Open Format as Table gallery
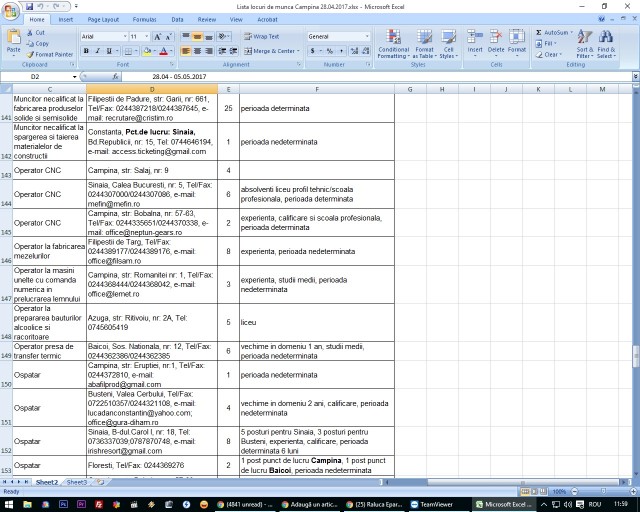 (x=424, y=44)
